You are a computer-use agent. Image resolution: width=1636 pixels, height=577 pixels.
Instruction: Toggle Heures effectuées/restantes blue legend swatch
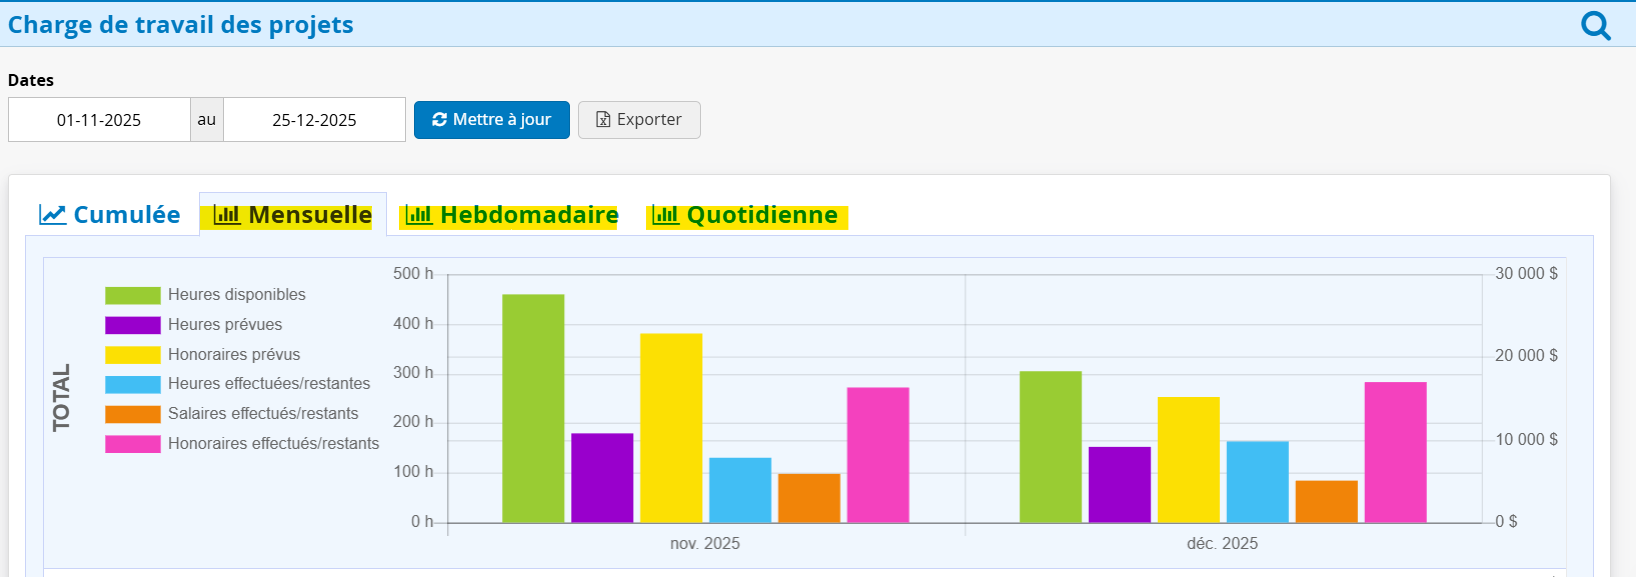point(133,384)
